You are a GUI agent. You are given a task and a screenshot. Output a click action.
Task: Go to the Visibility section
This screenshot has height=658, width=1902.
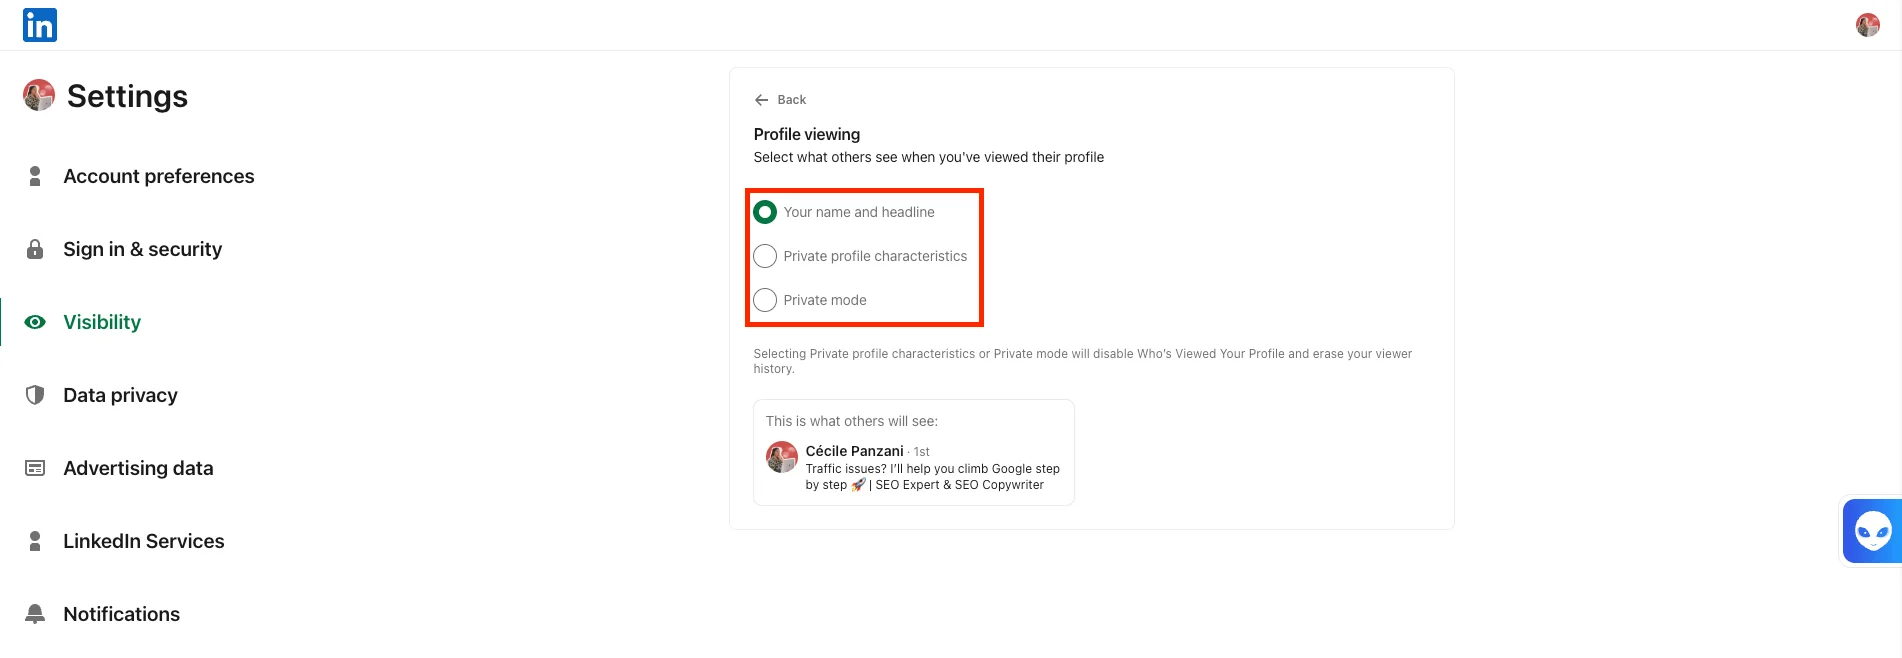(102, 322)
